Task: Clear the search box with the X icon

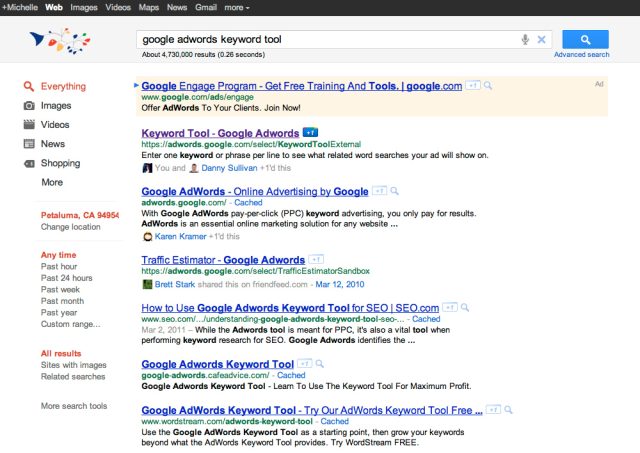Action: pyautogui.click(x=542, y=40)
